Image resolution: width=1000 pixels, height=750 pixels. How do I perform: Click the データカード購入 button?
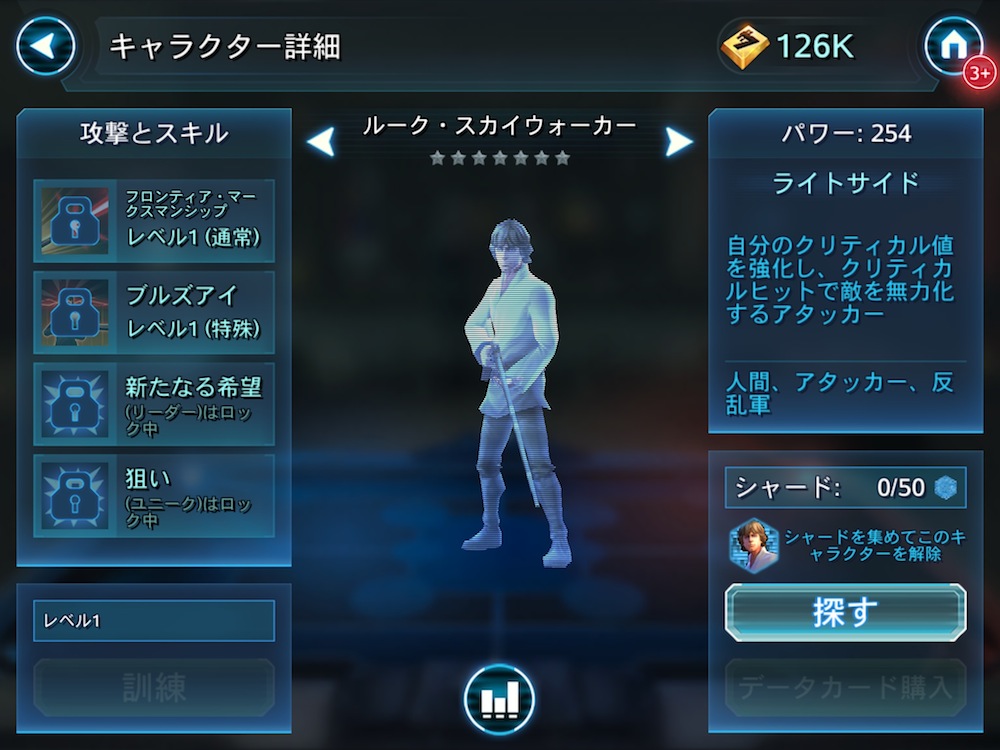tap(846, 688)
